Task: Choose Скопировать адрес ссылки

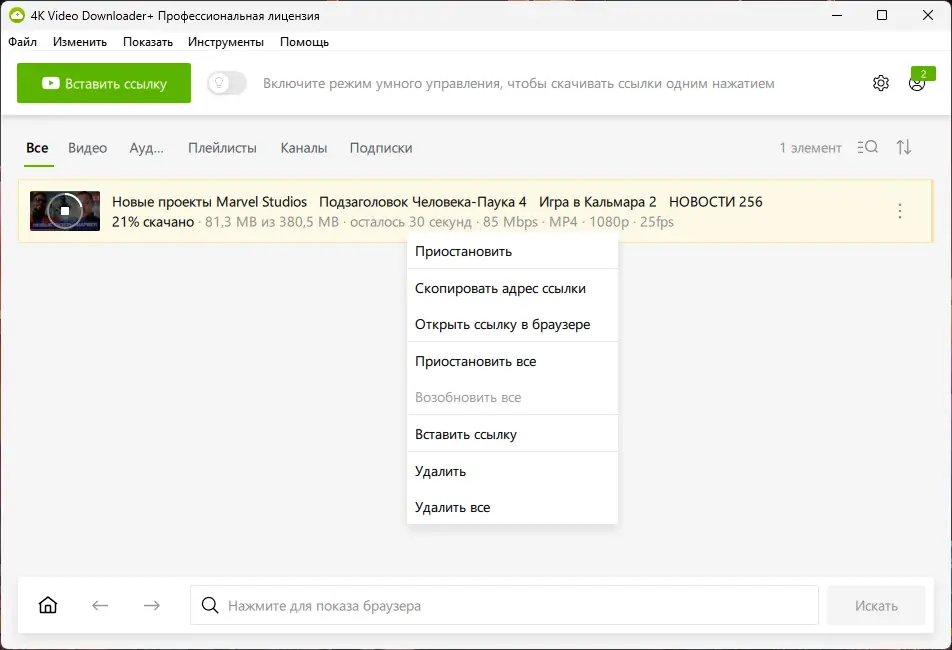Action: (x=500, y=288)
